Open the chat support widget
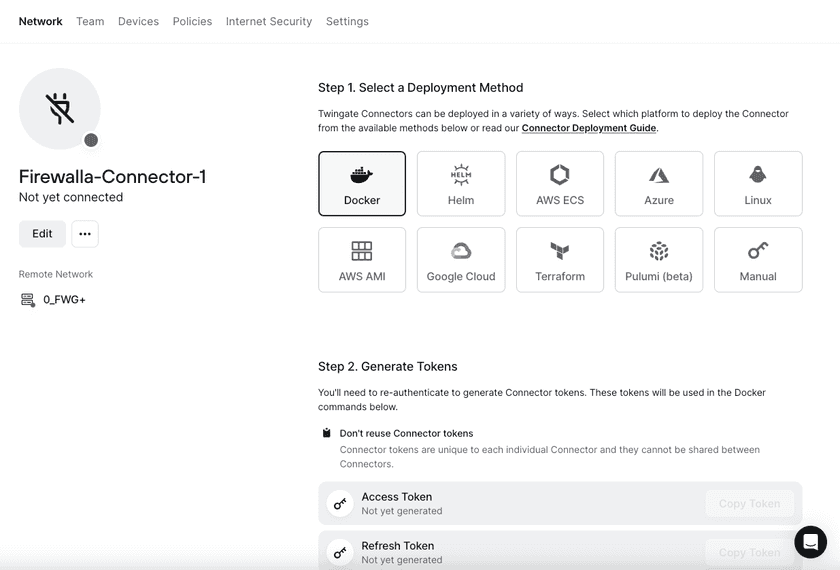This screenshot has height=570, width=840. 810,541
